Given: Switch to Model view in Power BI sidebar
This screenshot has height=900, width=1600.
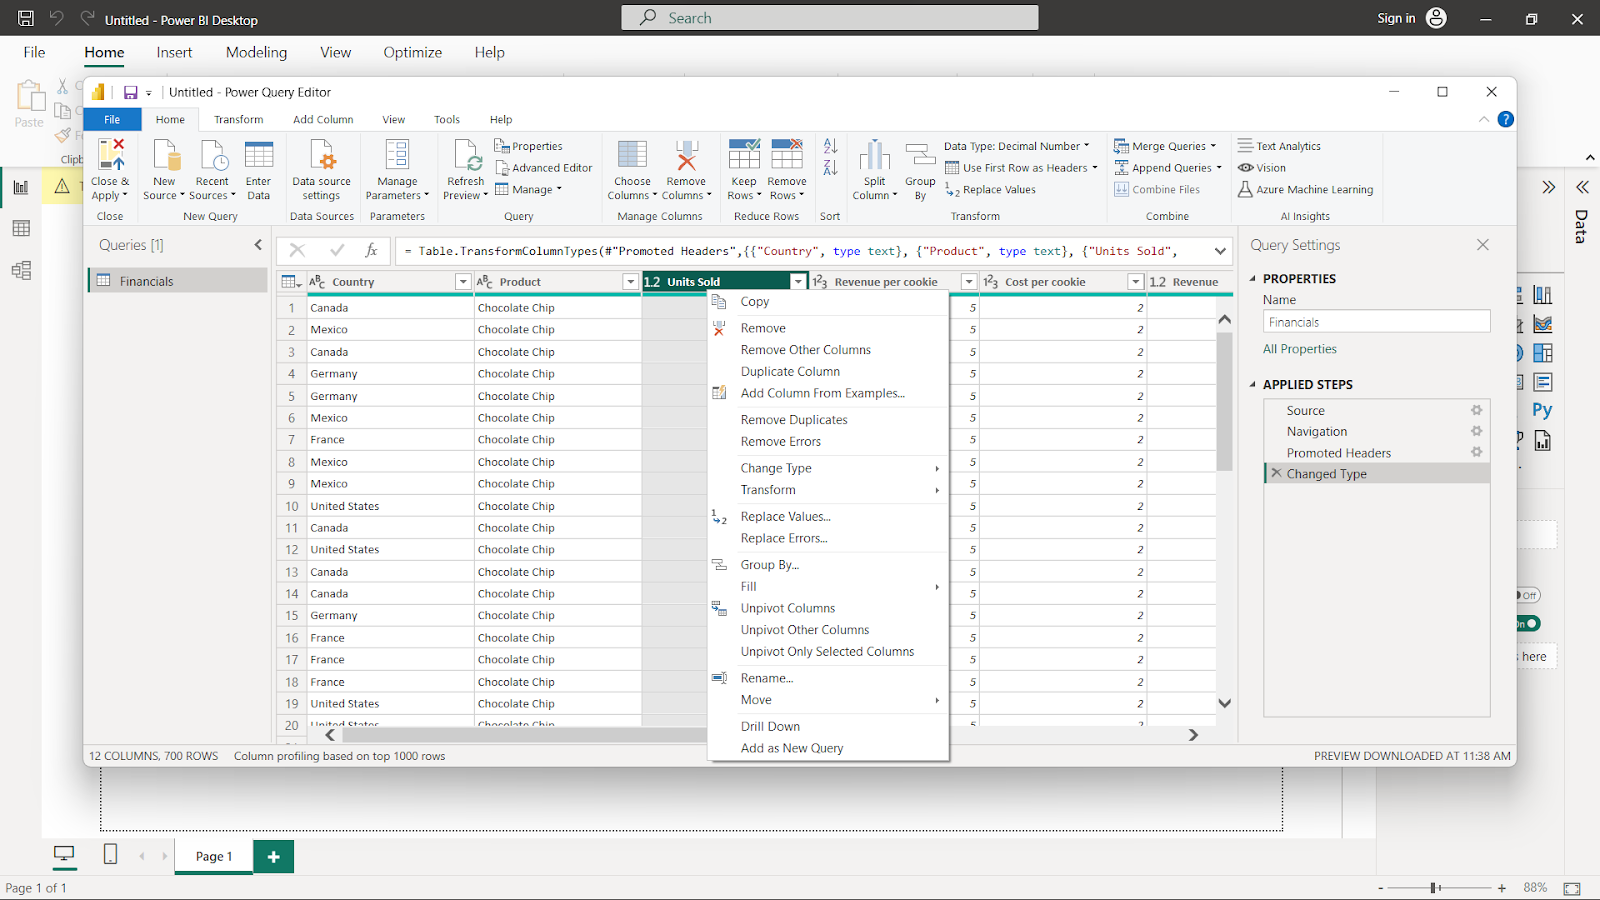Looking at the screenshot, I should coord(21,271).
